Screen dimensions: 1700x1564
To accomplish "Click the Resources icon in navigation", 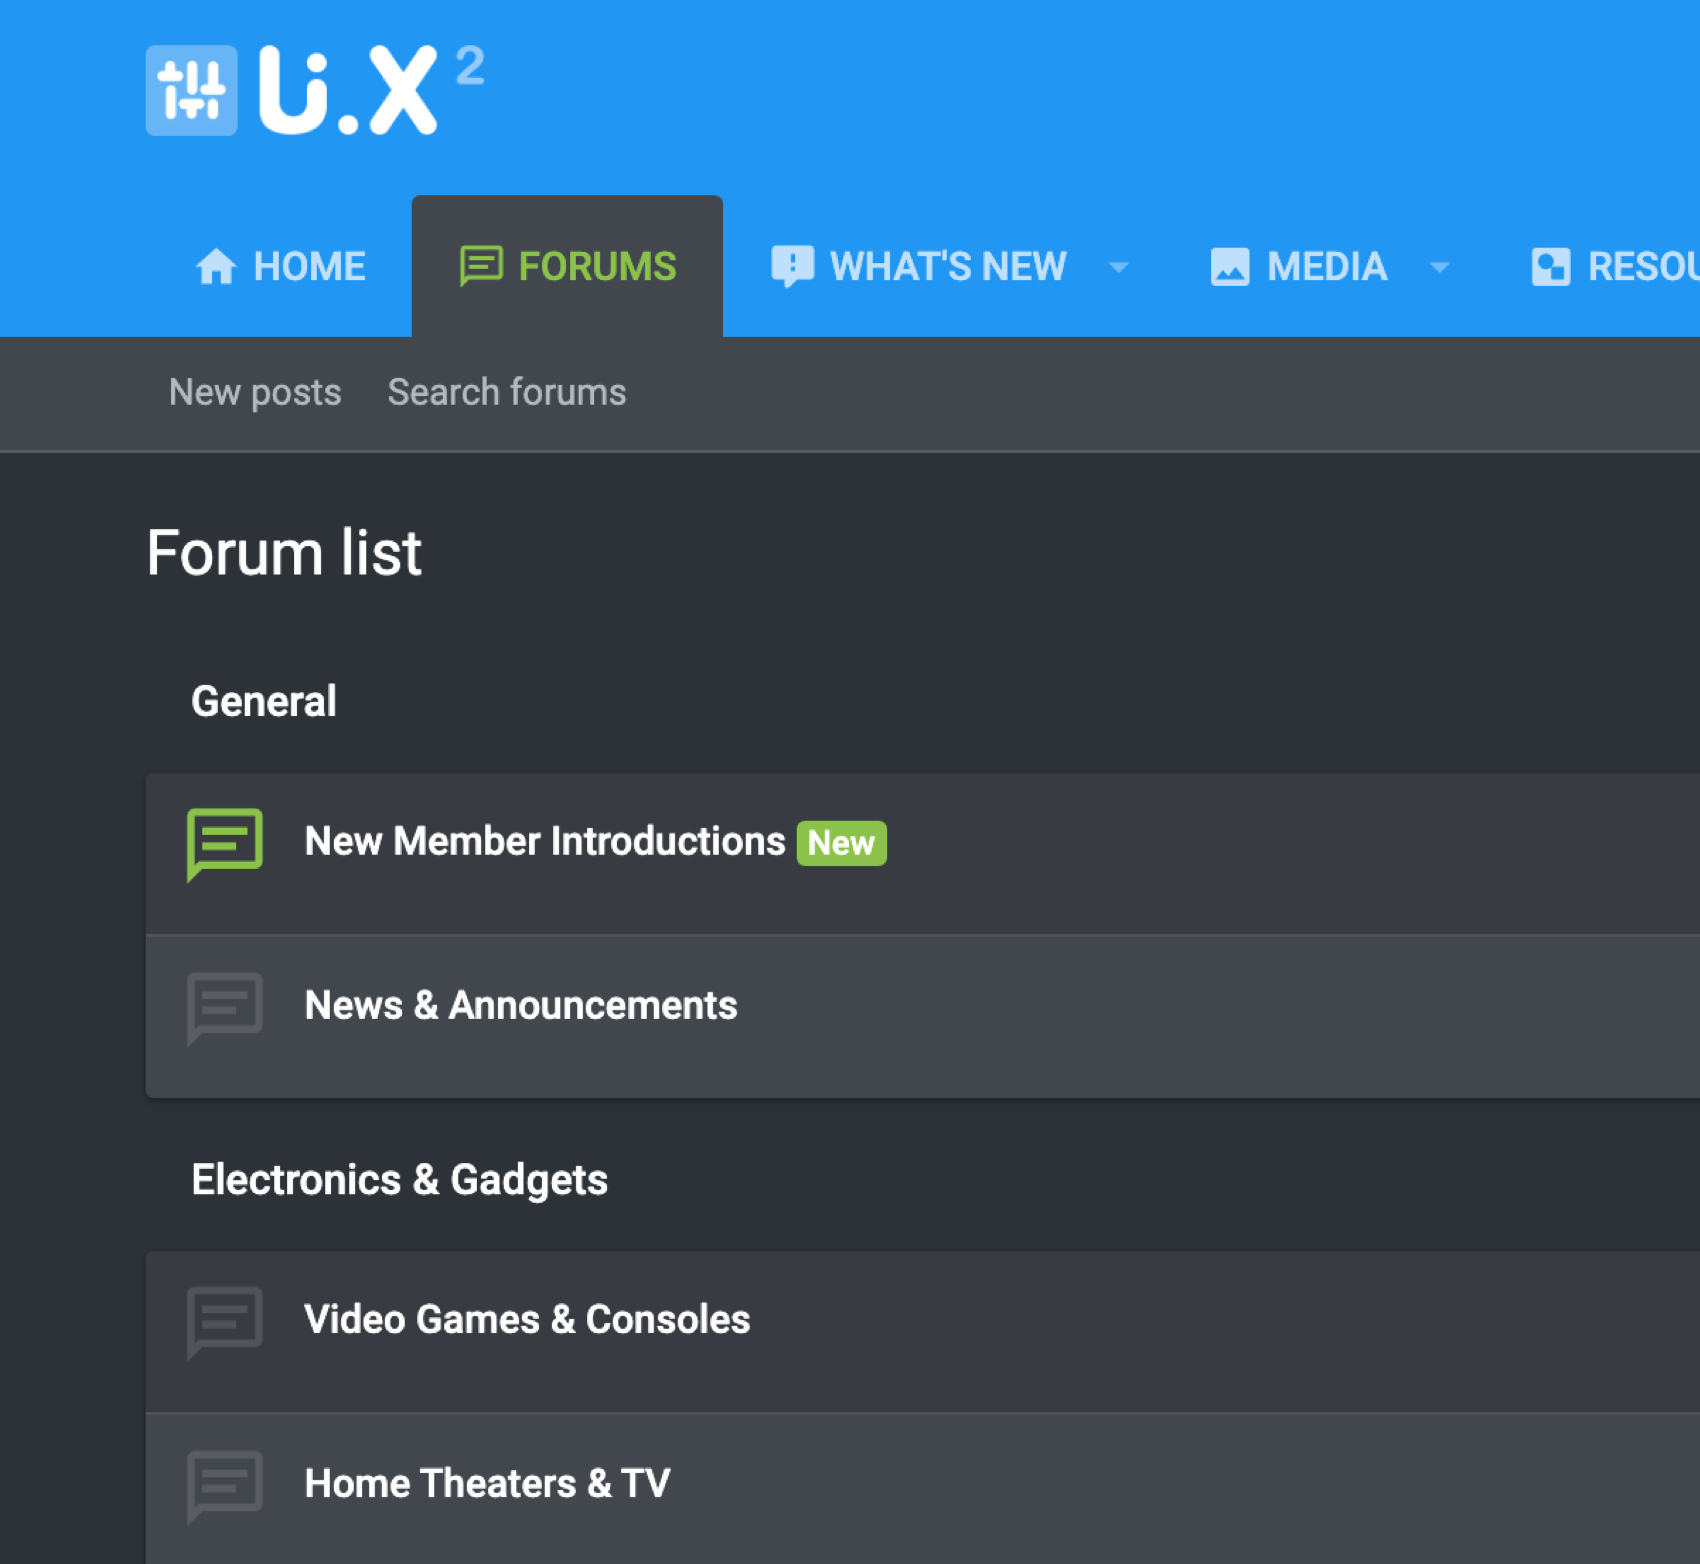I will [1550, 267].
